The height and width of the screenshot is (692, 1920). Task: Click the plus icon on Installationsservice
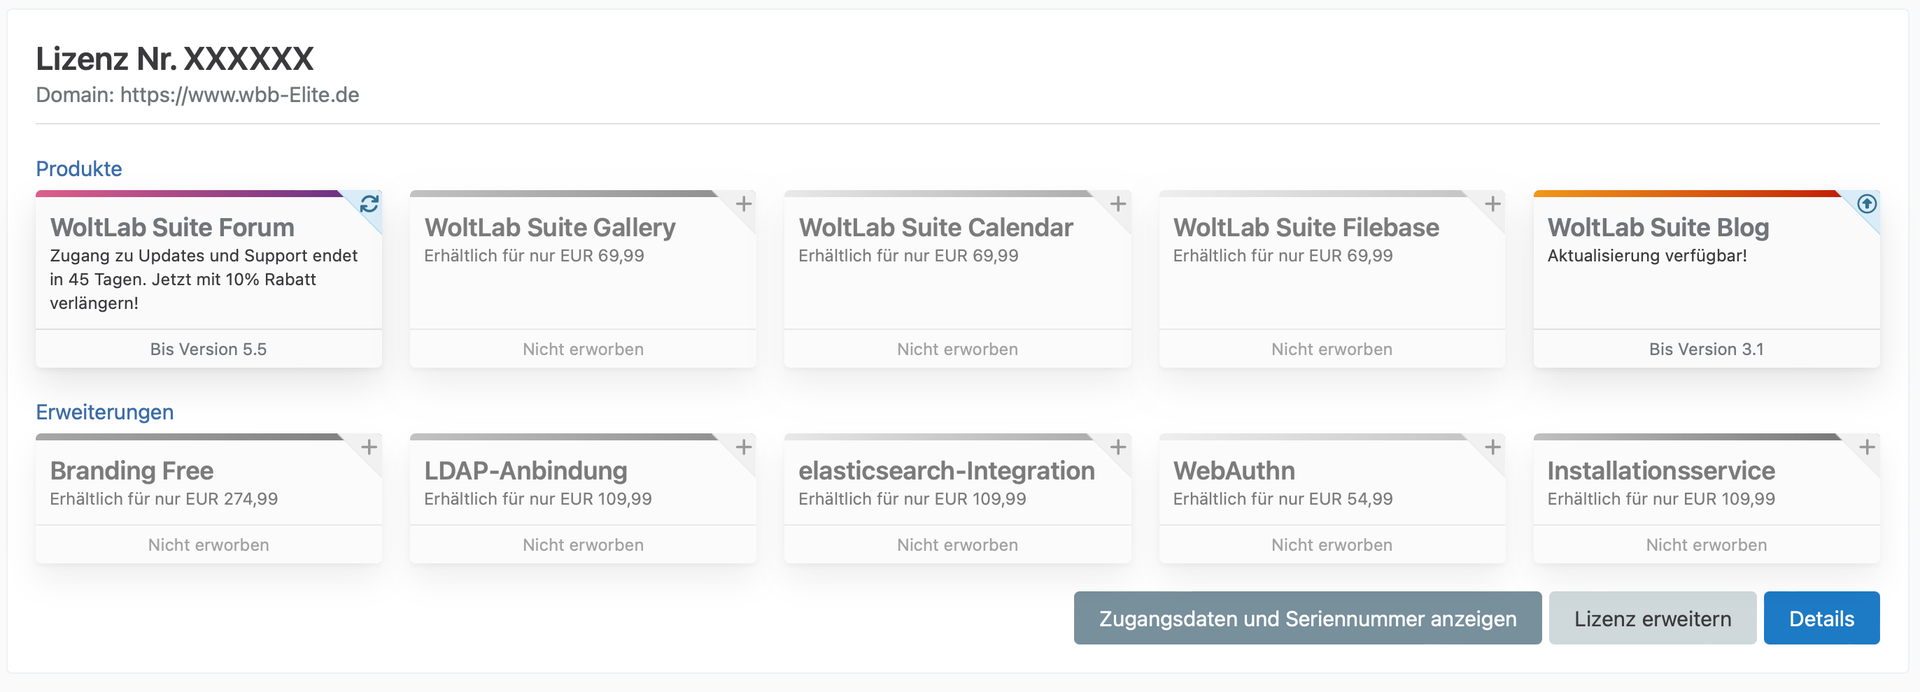(1867, 447)
